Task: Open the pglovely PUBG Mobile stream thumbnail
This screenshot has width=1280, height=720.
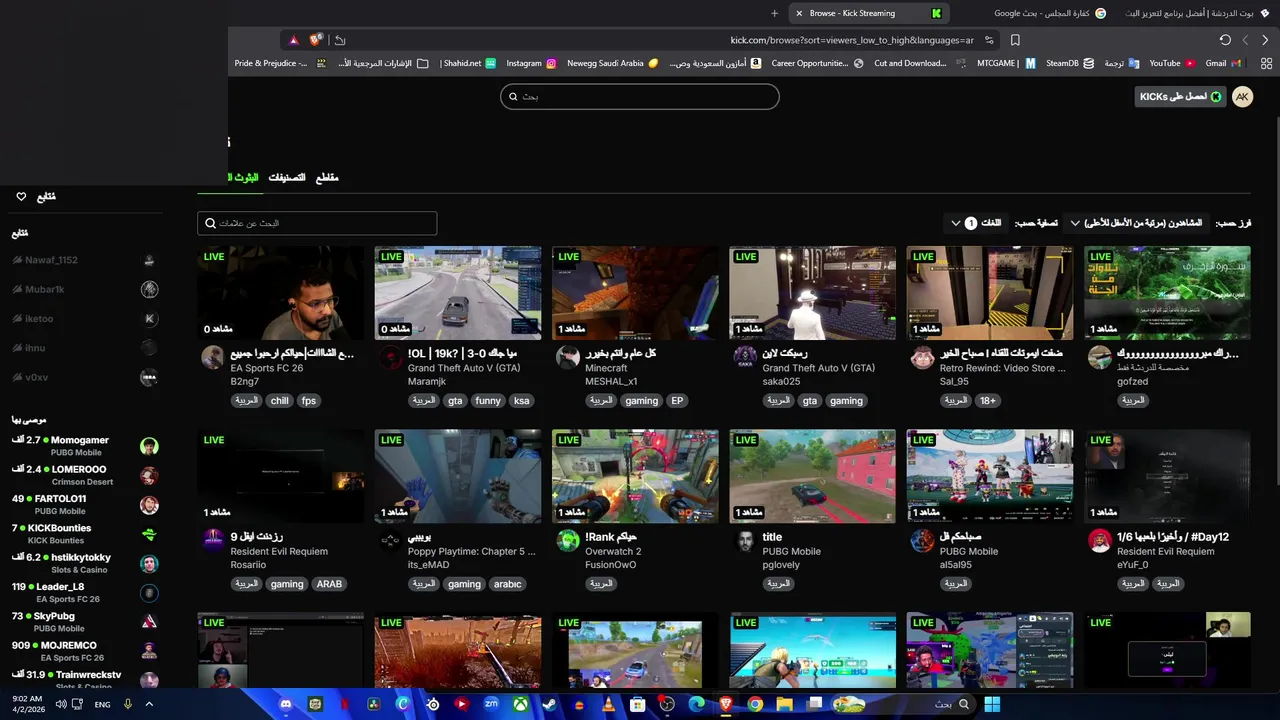Action: tap(812, 476)
